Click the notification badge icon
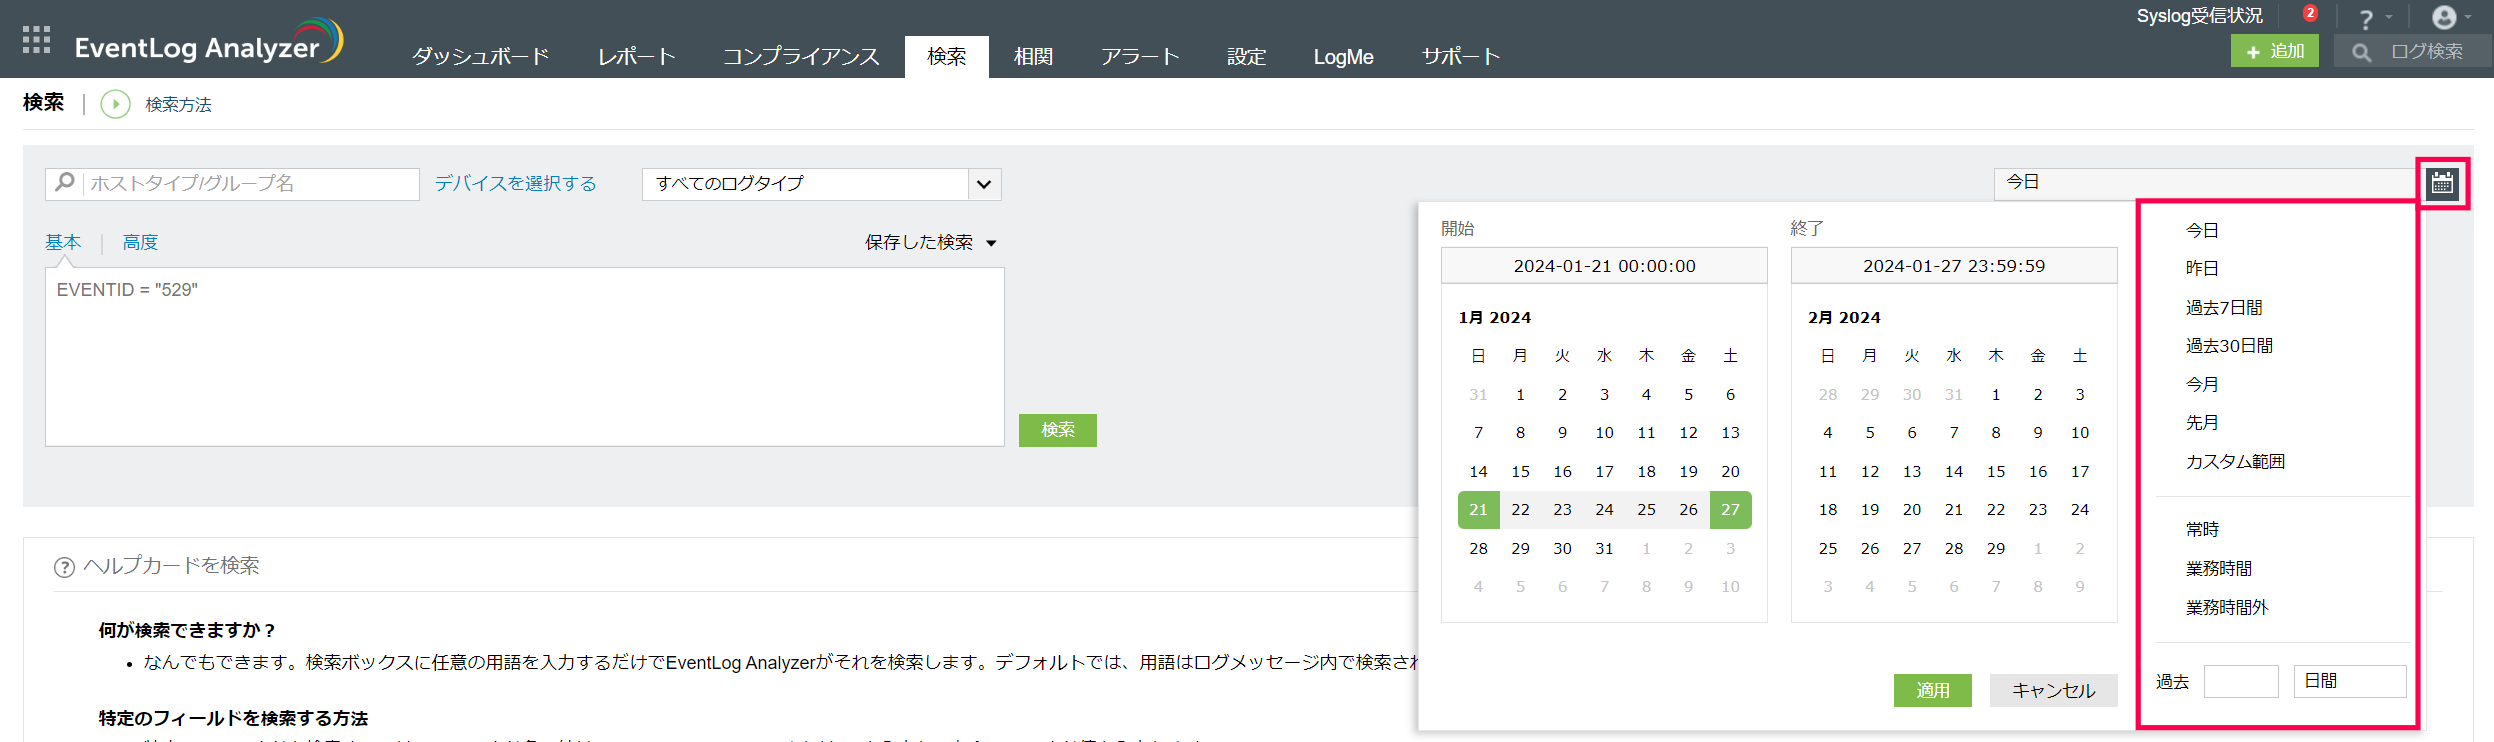This screenshot has height=742, width=2494. click(x=2310, y=14)
